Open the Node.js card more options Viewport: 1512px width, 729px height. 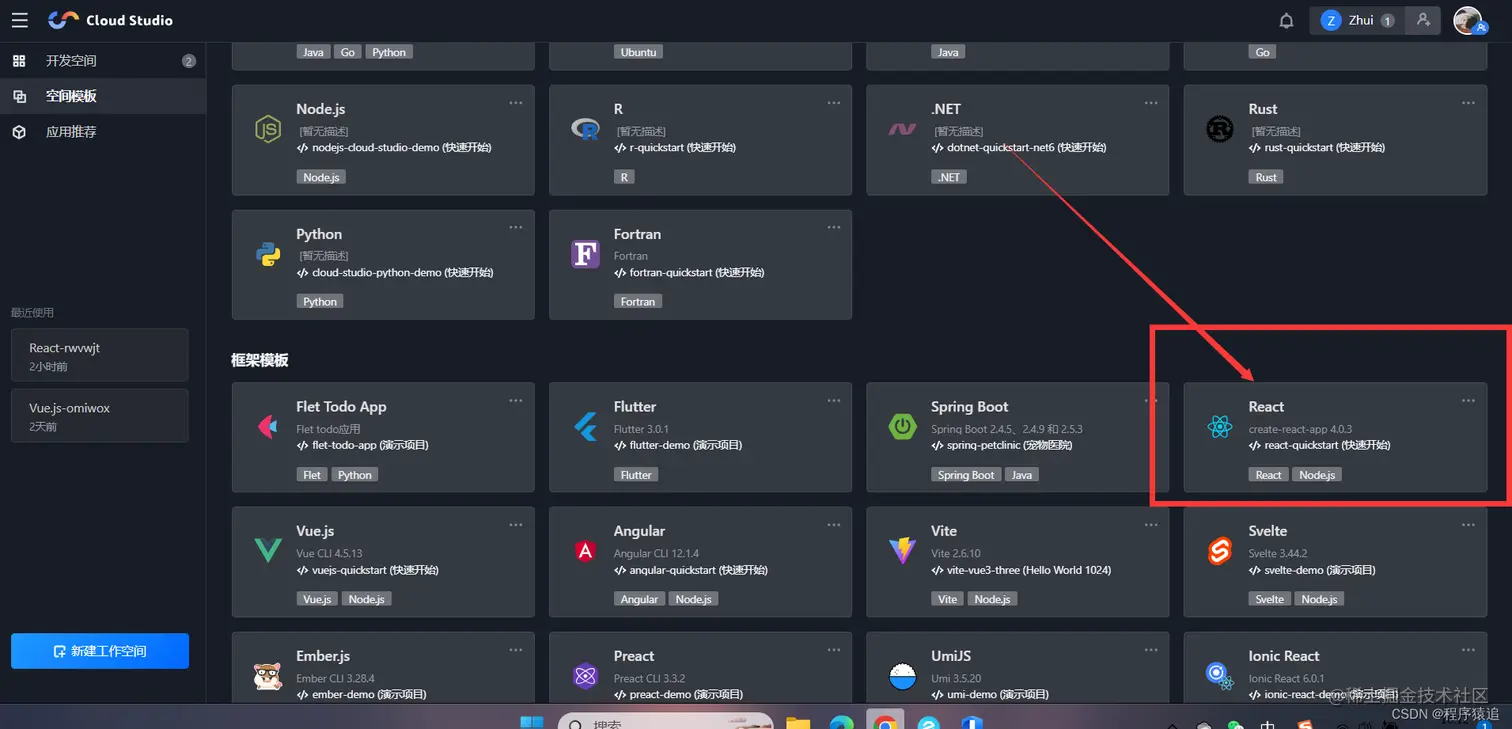(x=516, y=103)
